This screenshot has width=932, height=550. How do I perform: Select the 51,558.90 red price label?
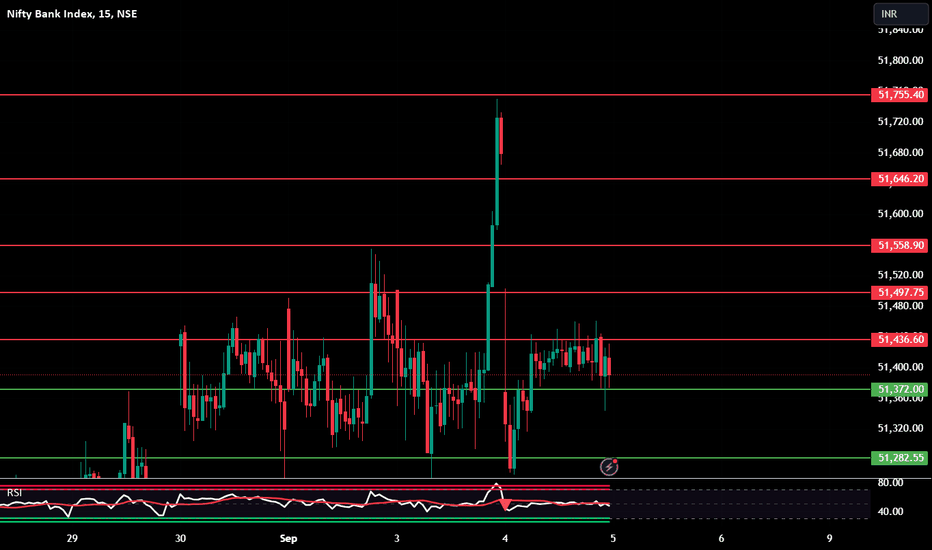899,245
